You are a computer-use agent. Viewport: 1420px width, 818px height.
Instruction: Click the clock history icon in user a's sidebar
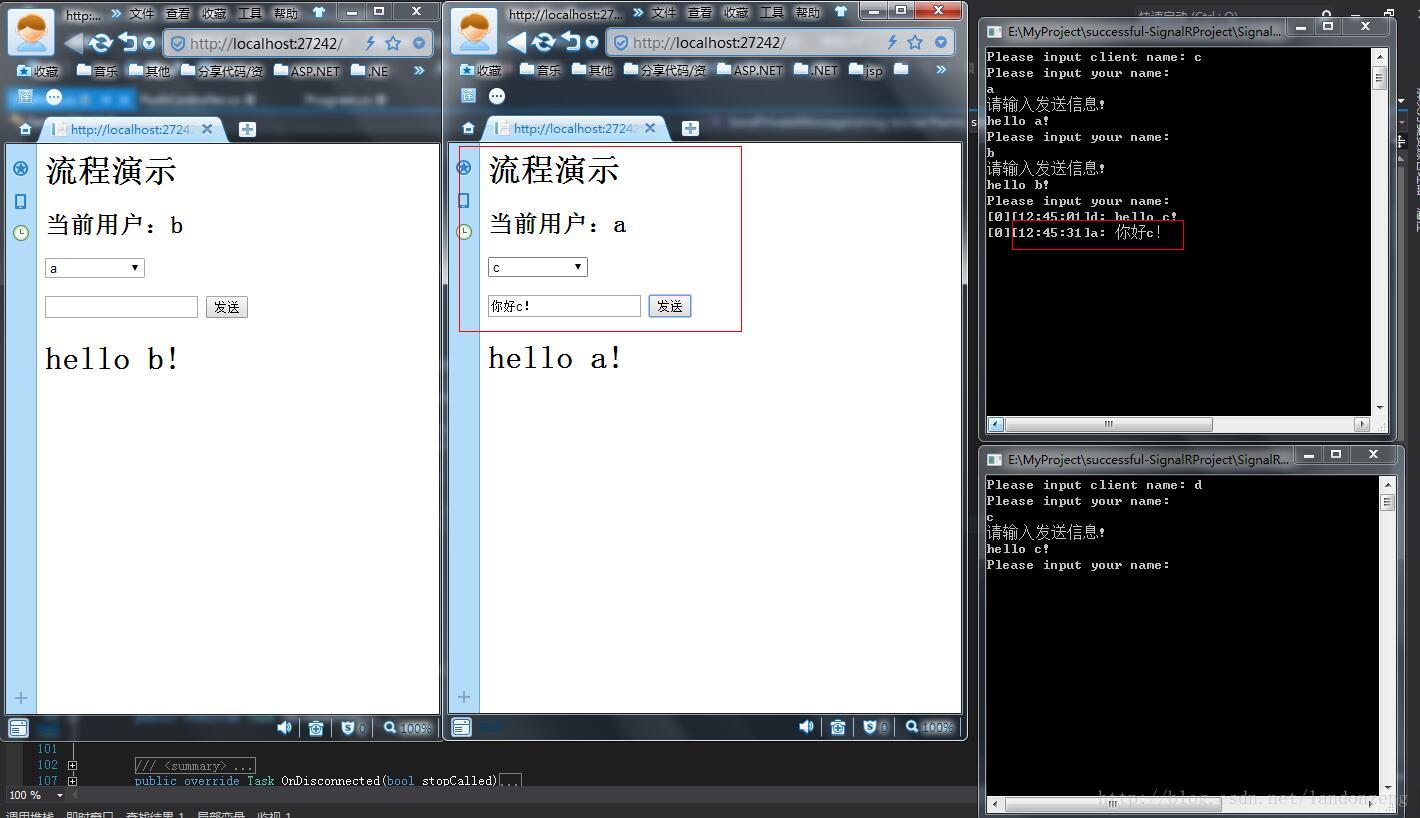click(x=464, y=232)
